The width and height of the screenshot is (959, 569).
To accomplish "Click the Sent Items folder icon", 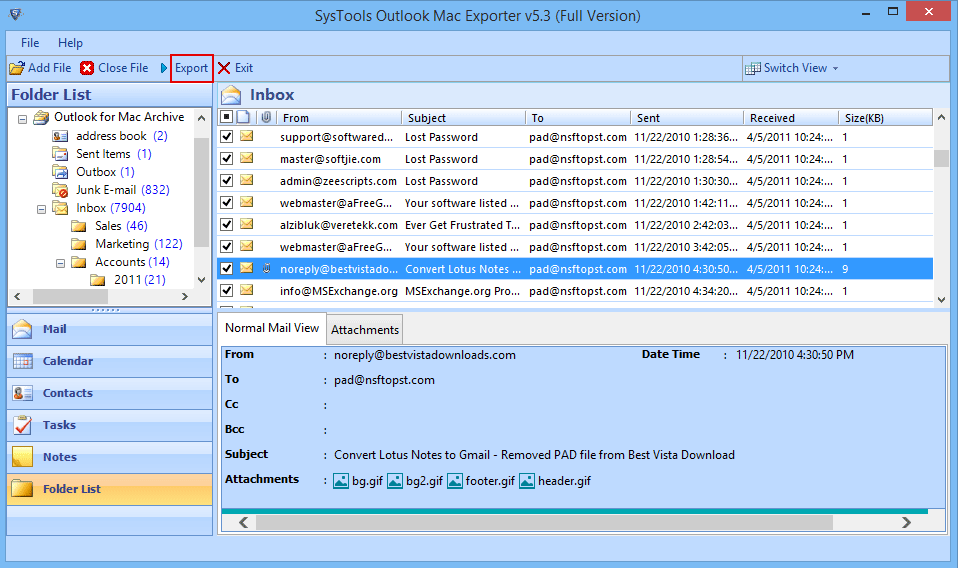I will point(60,154).
